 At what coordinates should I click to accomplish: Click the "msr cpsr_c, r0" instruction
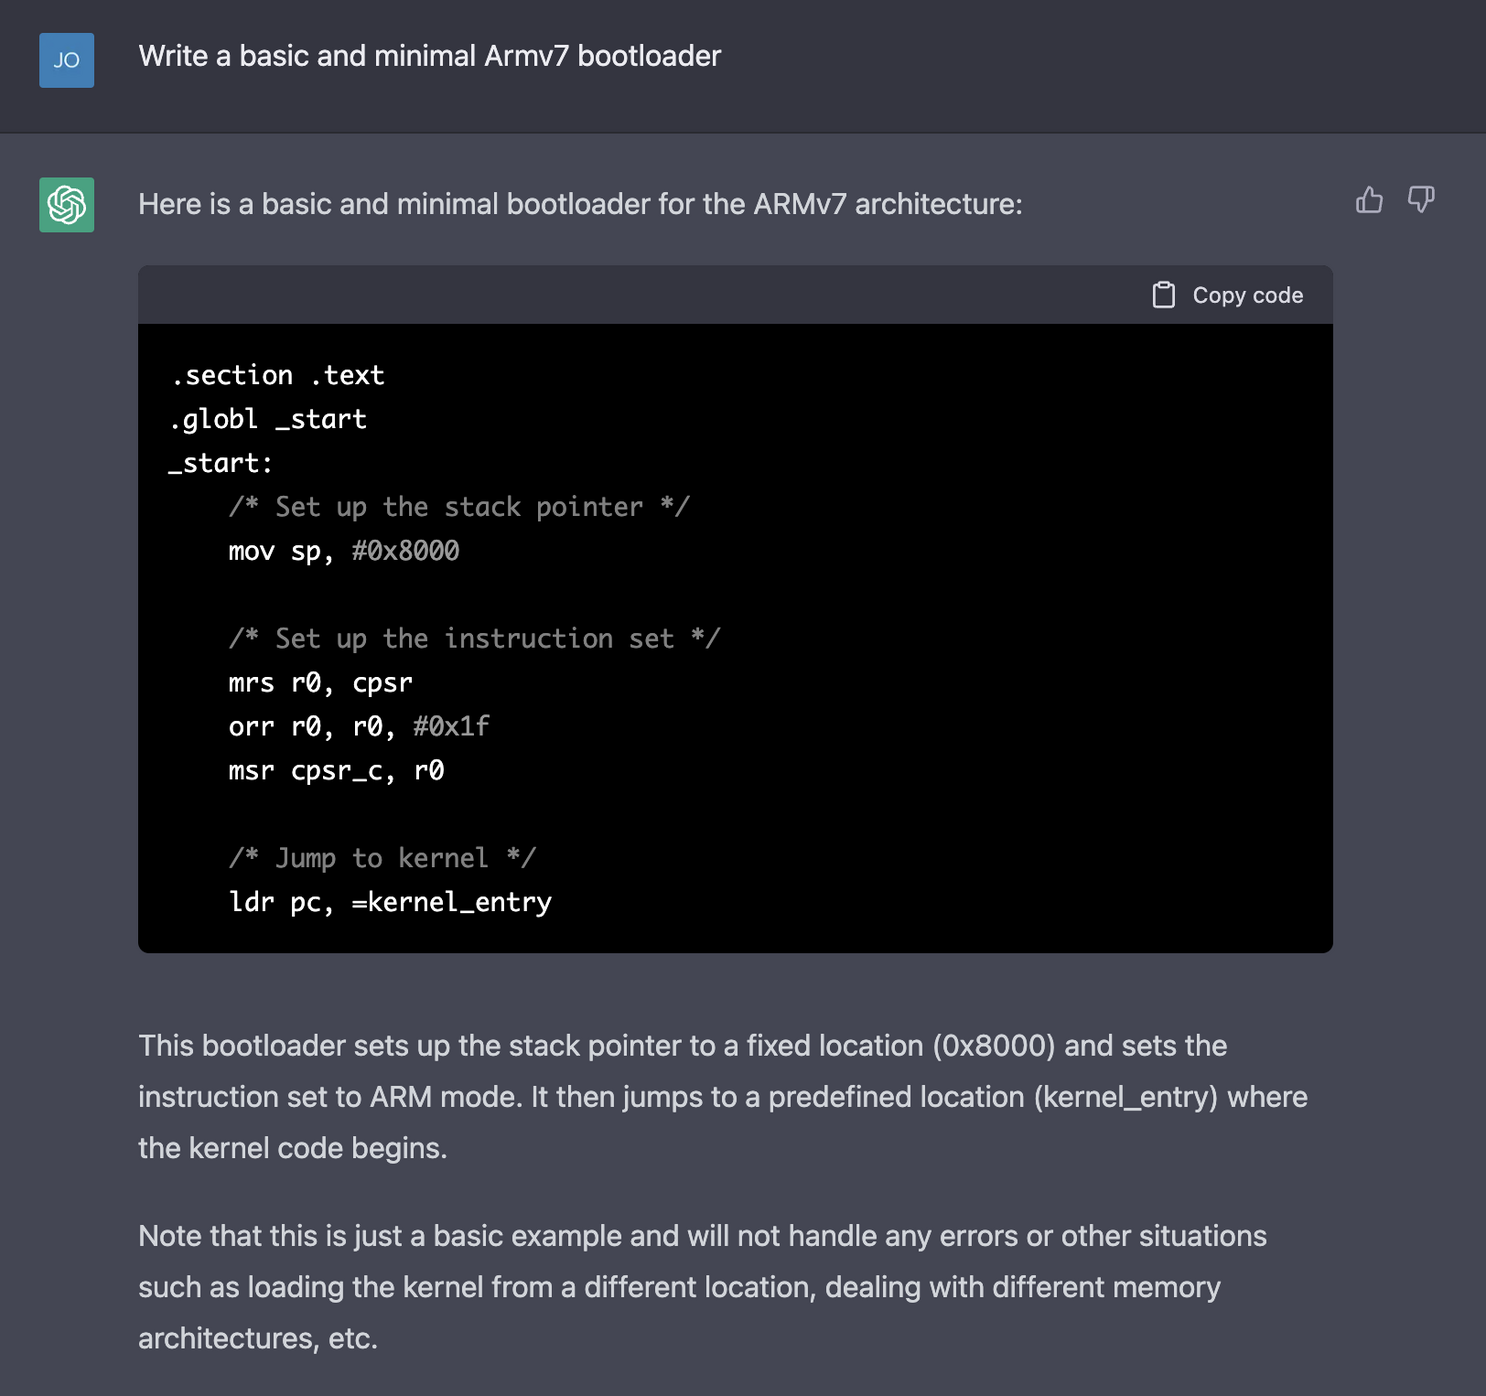click(336, 771)
